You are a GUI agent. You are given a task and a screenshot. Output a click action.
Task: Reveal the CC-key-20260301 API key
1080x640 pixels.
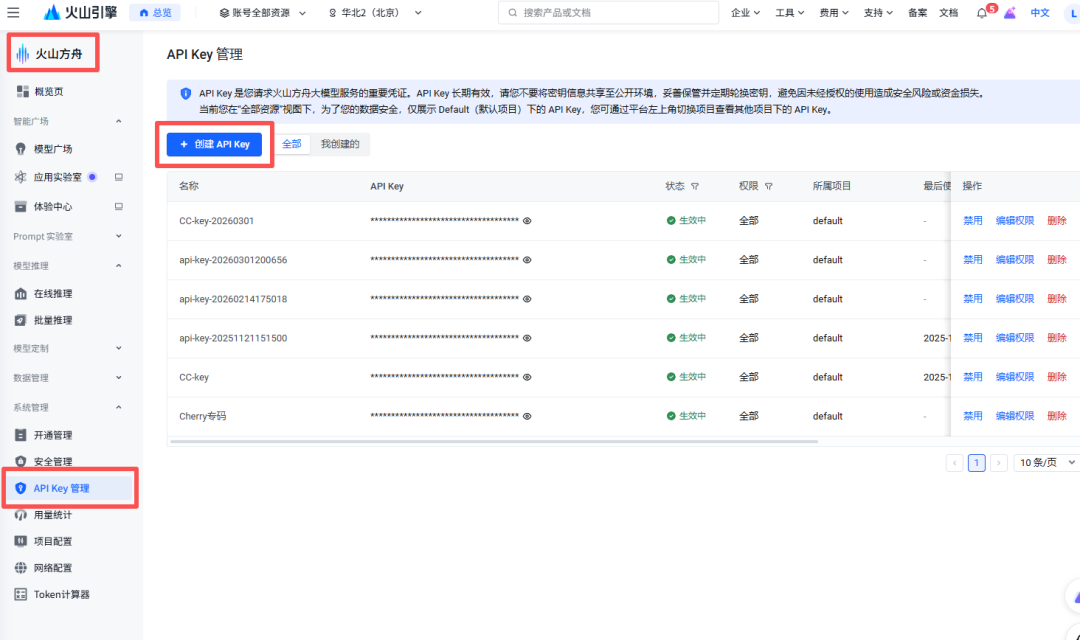point(527,221)
